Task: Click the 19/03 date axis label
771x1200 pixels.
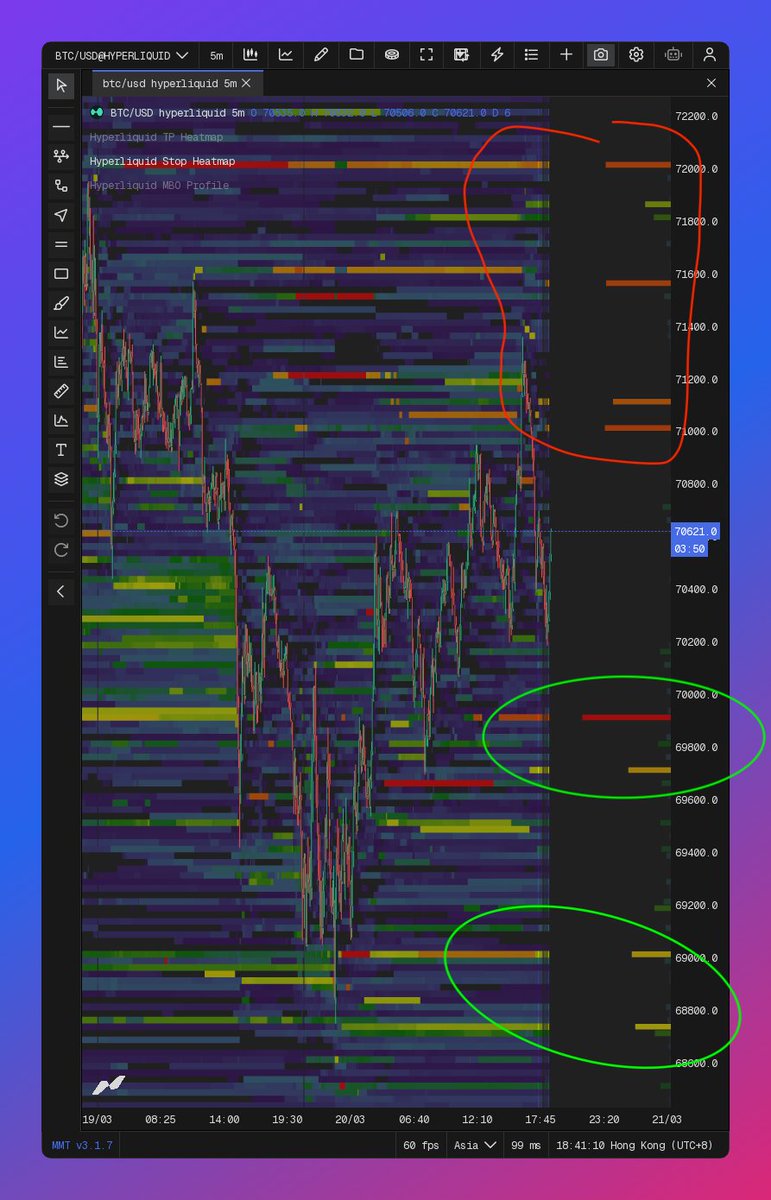Action: point(97,1120)
